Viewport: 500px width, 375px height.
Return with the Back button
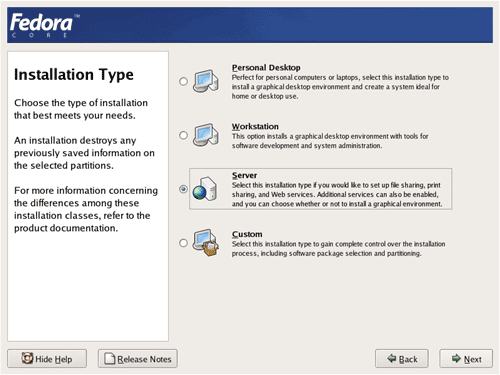point(402,359)
